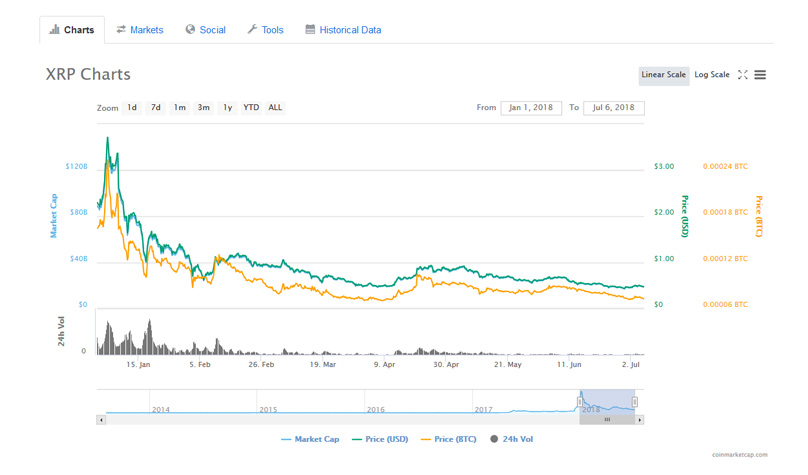
Task: Open the Historical Data tab
Action: coord(343,30)
